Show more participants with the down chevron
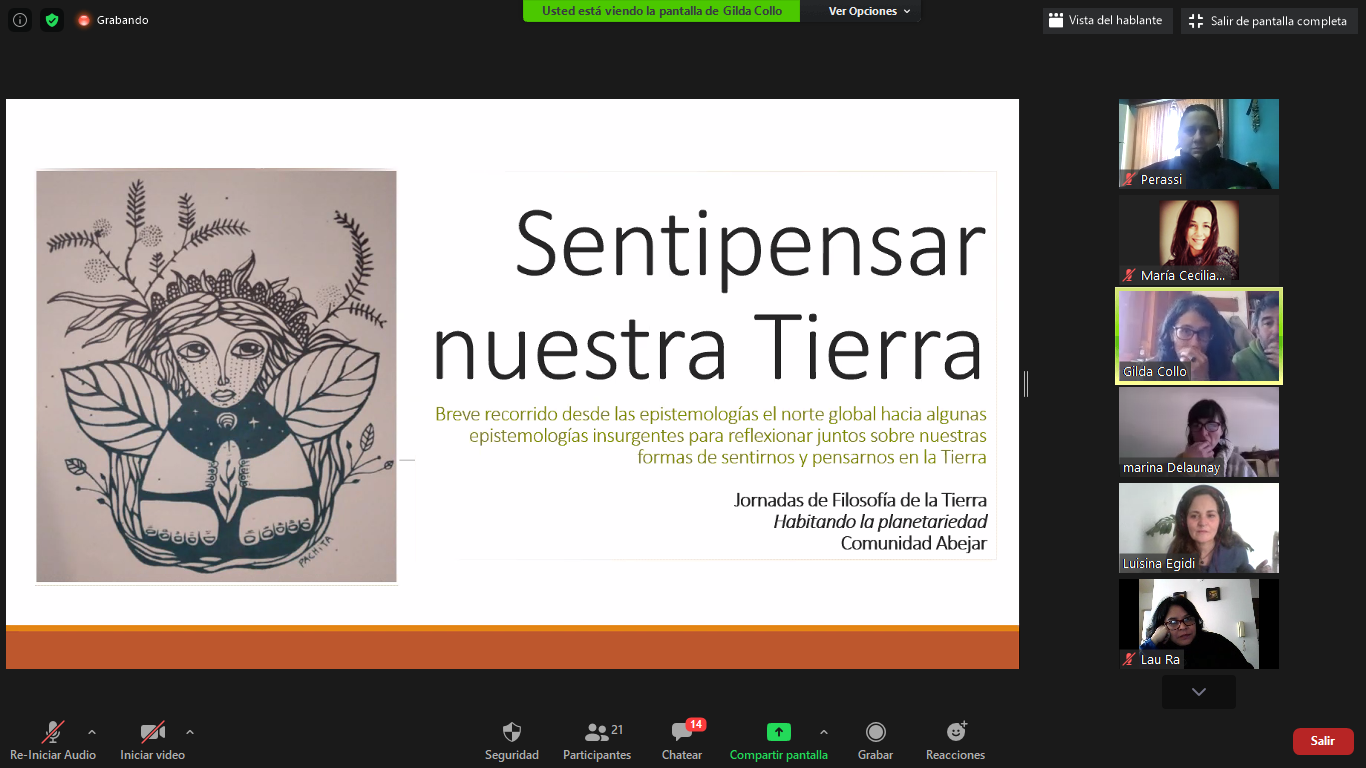 [1199, 692]
